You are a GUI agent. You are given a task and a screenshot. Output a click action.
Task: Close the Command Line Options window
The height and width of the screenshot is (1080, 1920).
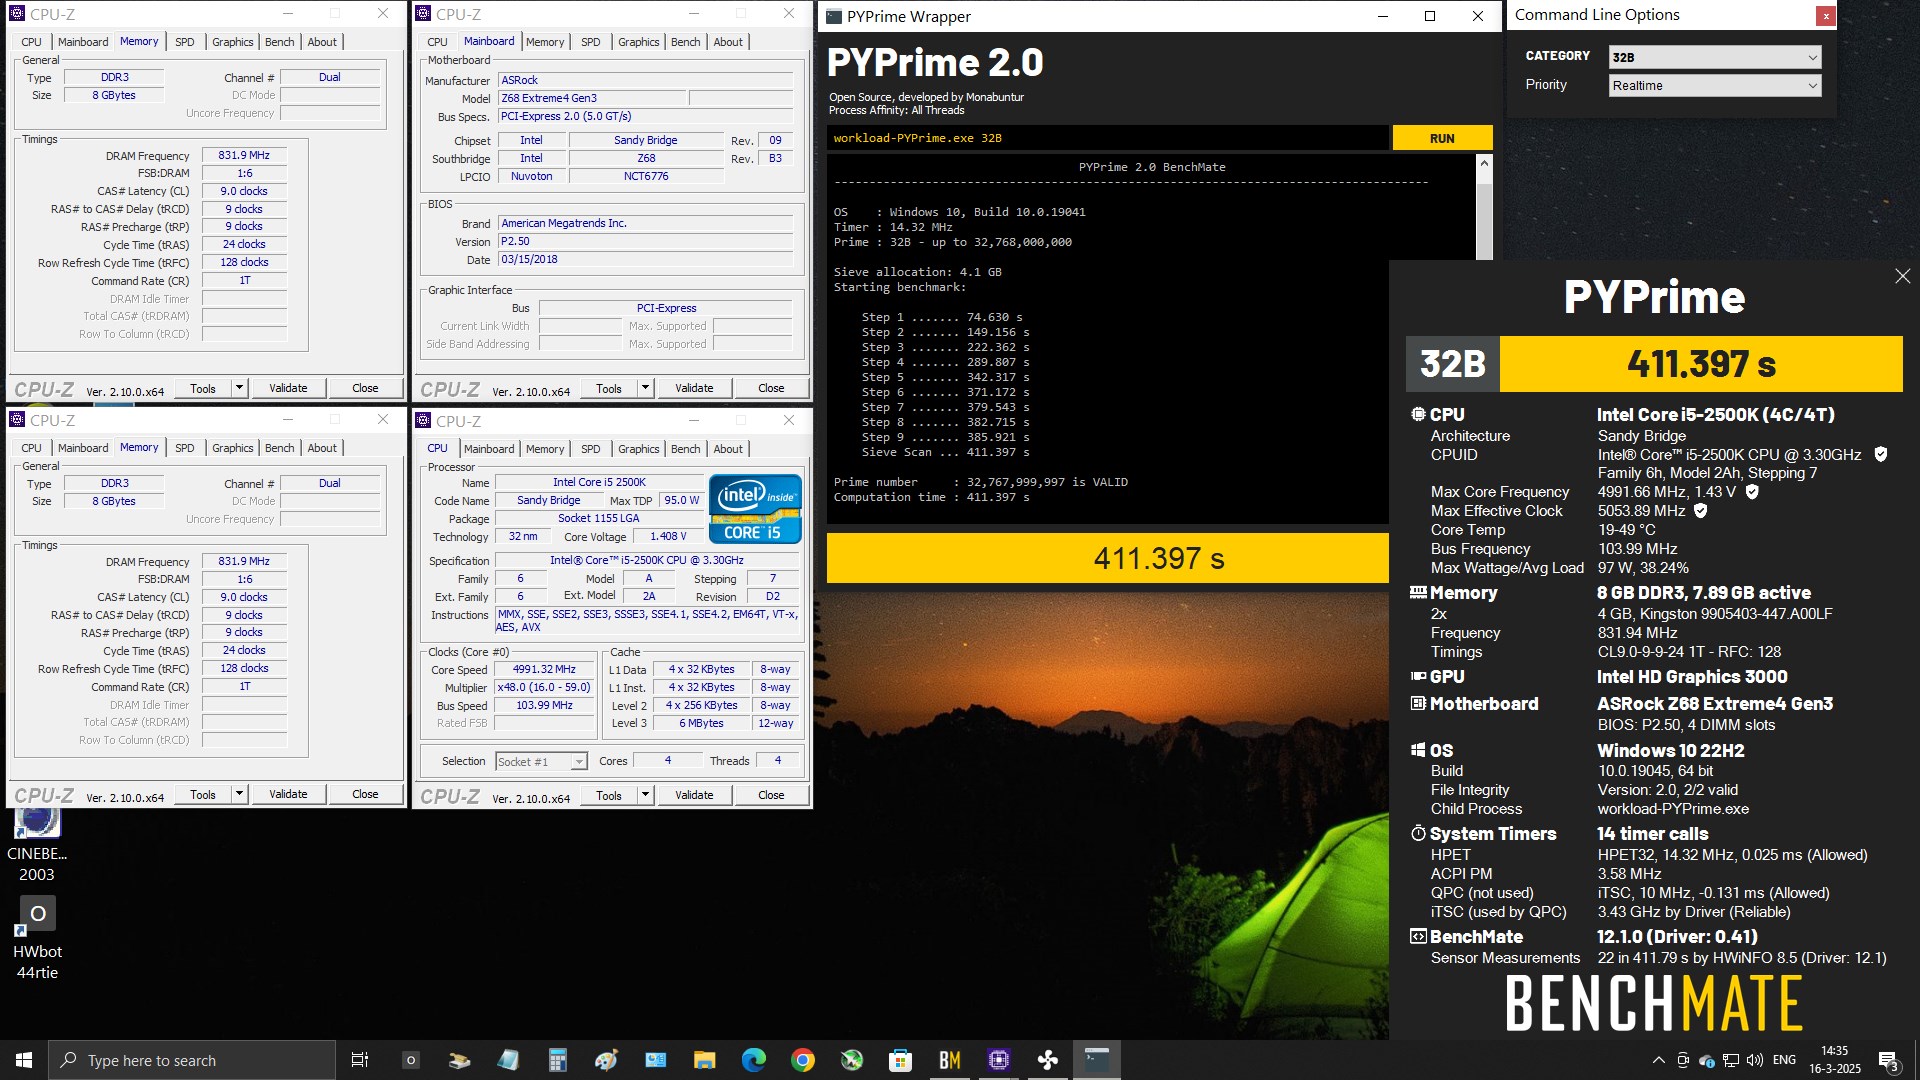[x=1826, y=16]
